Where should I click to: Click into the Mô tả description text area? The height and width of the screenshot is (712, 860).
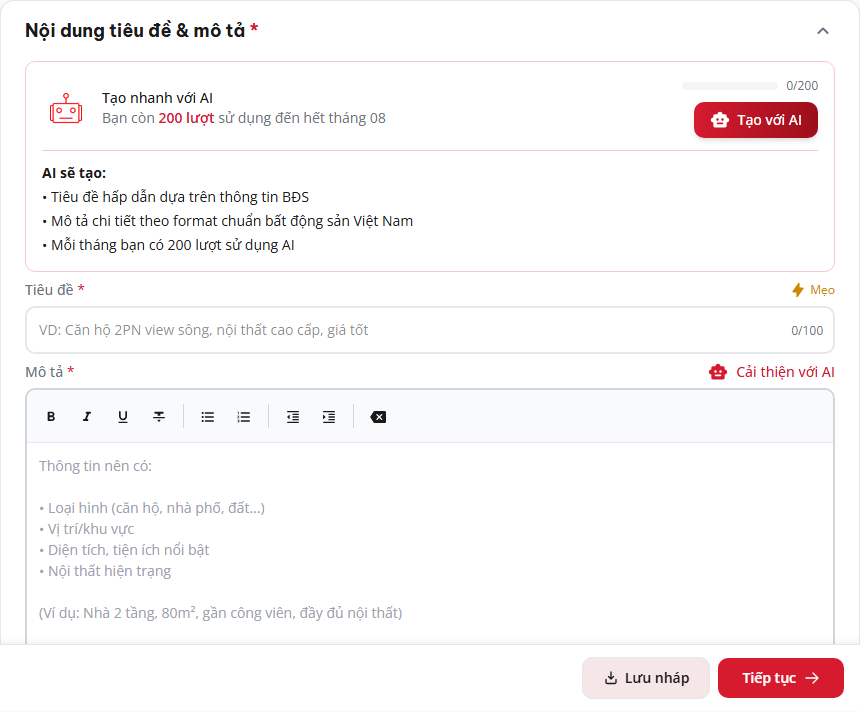[430, 543]
